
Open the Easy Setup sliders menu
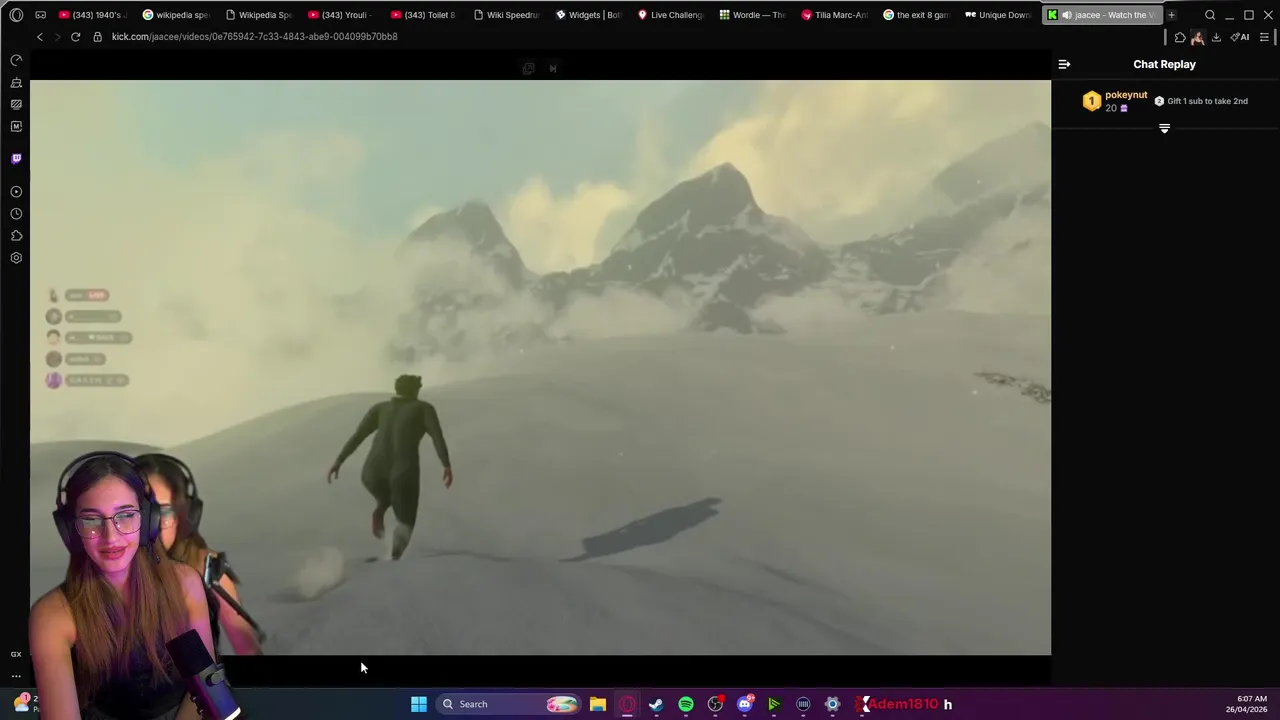pos(1264,37)
